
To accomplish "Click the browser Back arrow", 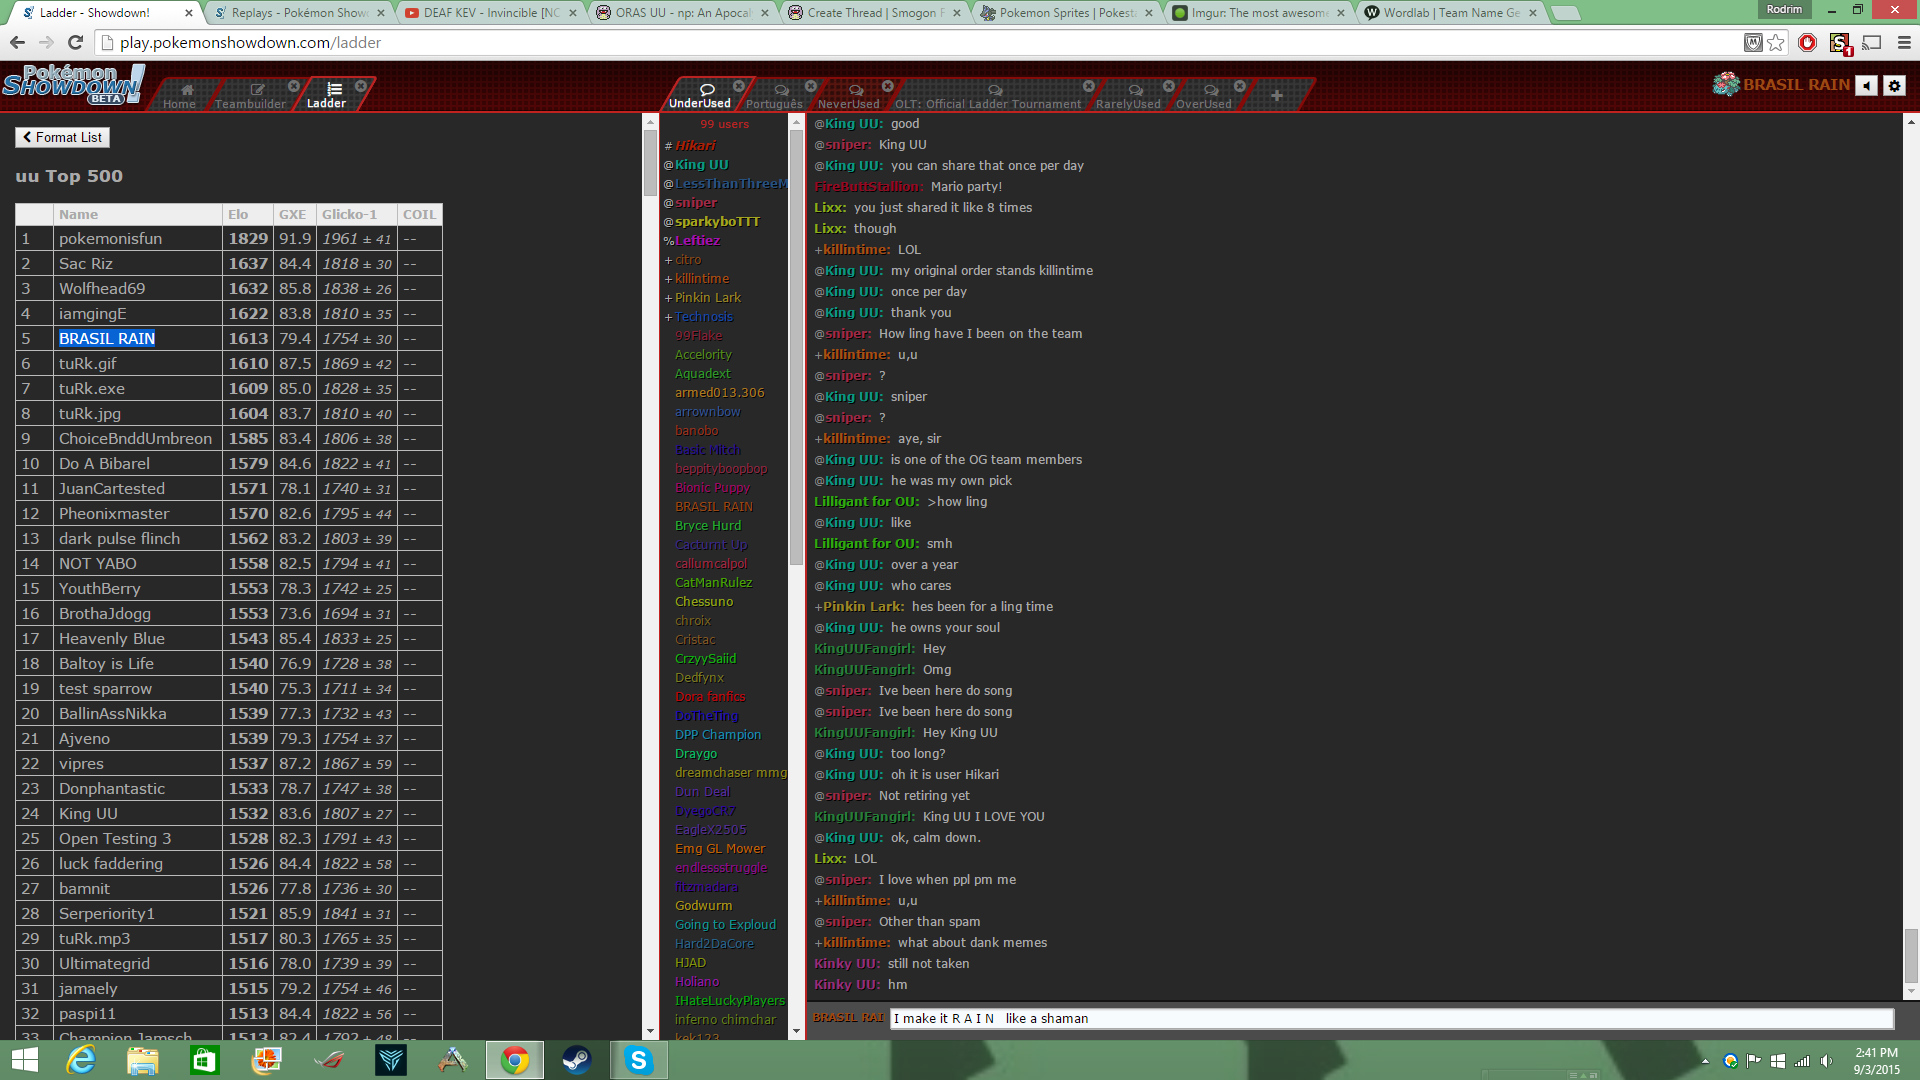I will click(17, 42).
